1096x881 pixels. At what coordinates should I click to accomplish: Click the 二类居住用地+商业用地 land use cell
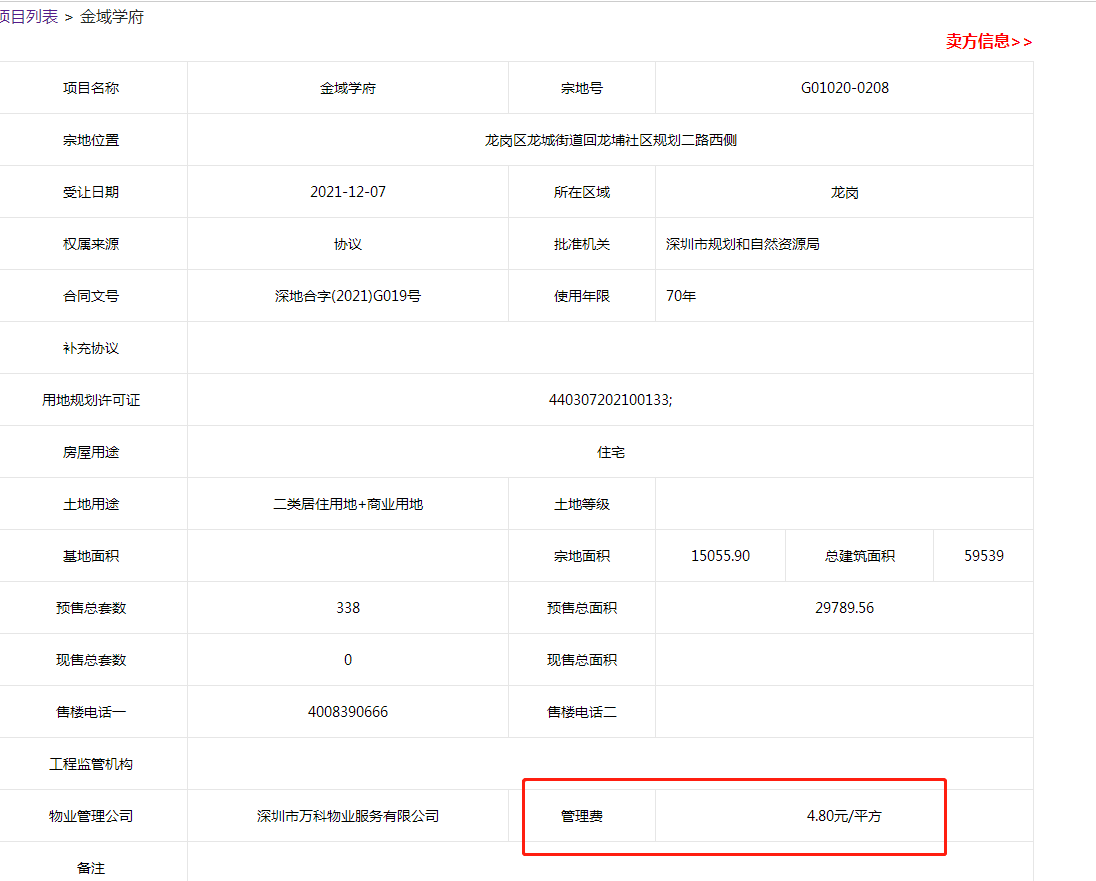click(347, 504)
